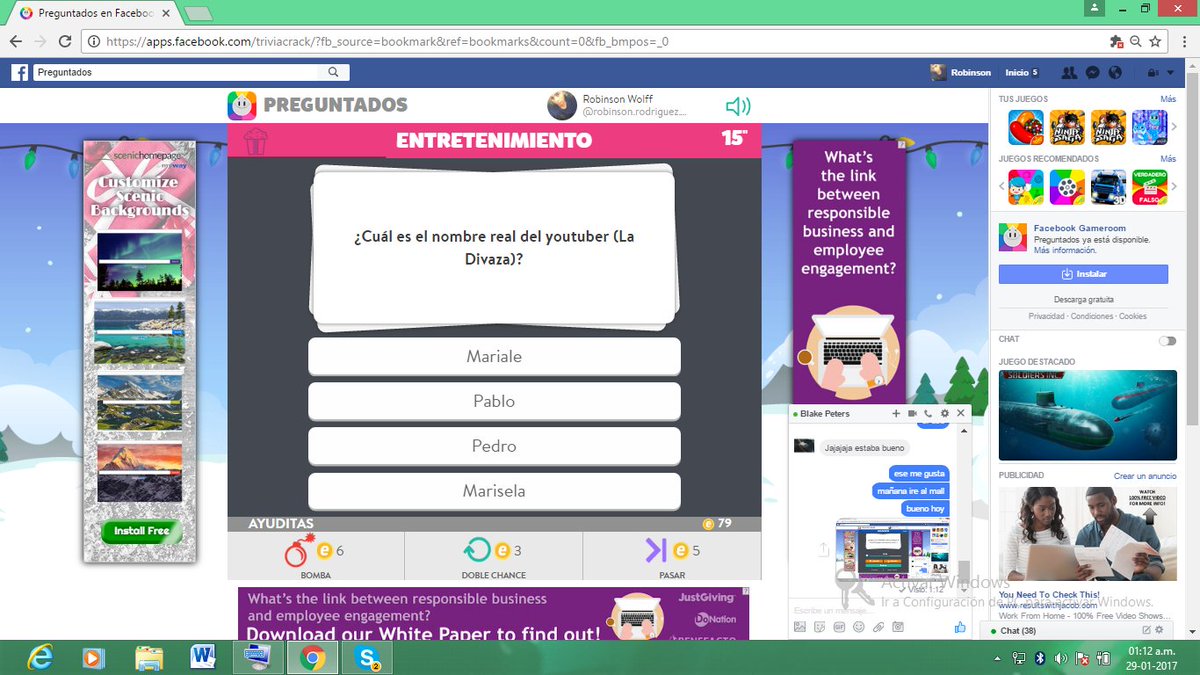Click Install Free on scenic ad
The image size is (1200, 675).
142,531
